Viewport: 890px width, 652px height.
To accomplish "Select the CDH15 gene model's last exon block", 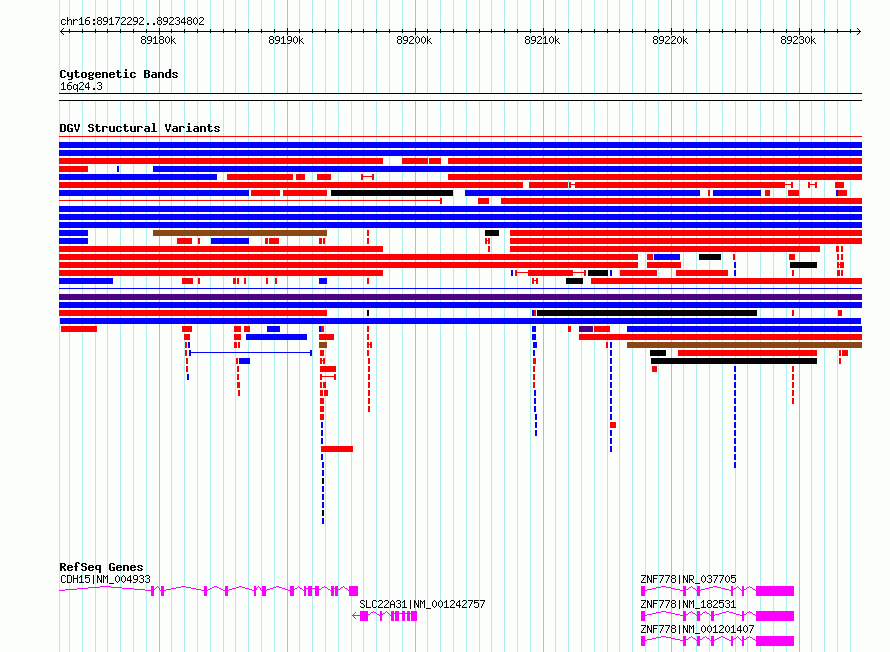I will 354,591.
